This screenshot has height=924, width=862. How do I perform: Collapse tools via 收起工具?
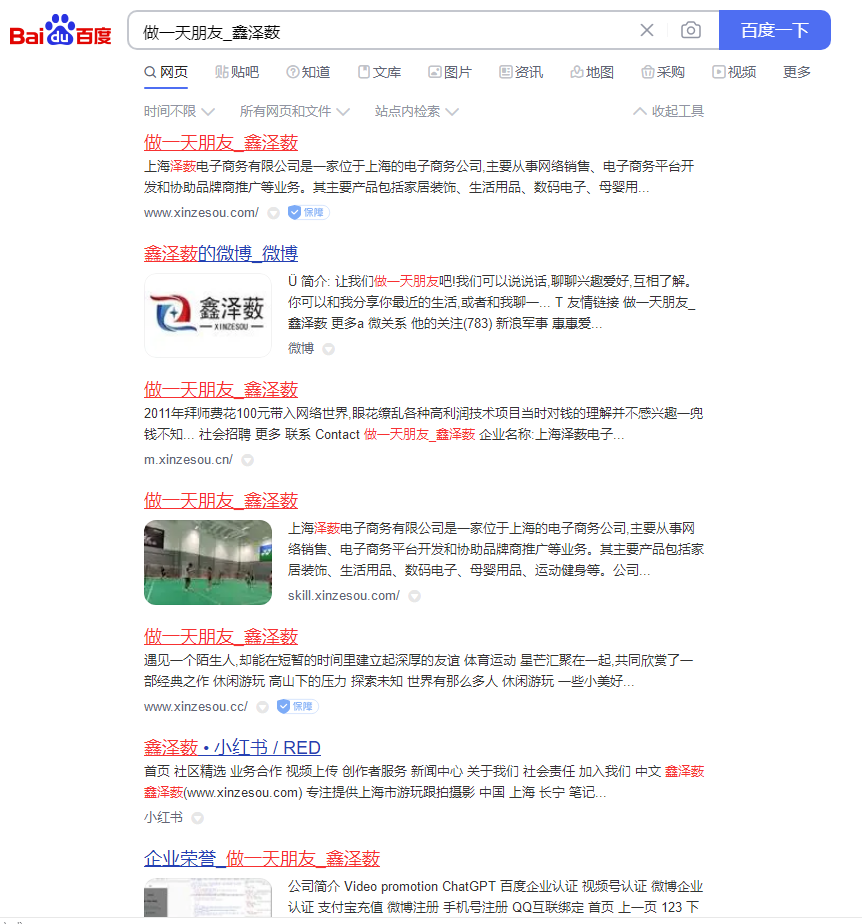[x=669, y=111]
